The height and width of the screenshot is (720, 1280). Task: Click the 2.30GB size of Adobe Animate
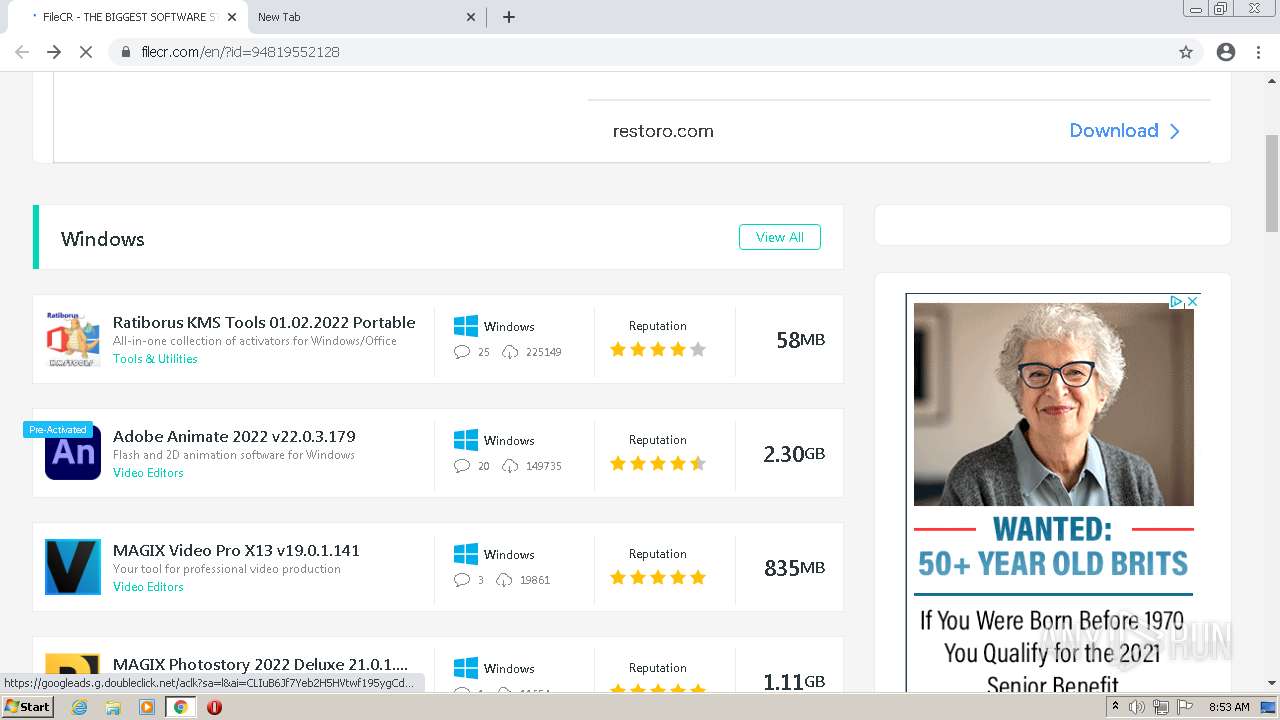[x=794, y=454]
